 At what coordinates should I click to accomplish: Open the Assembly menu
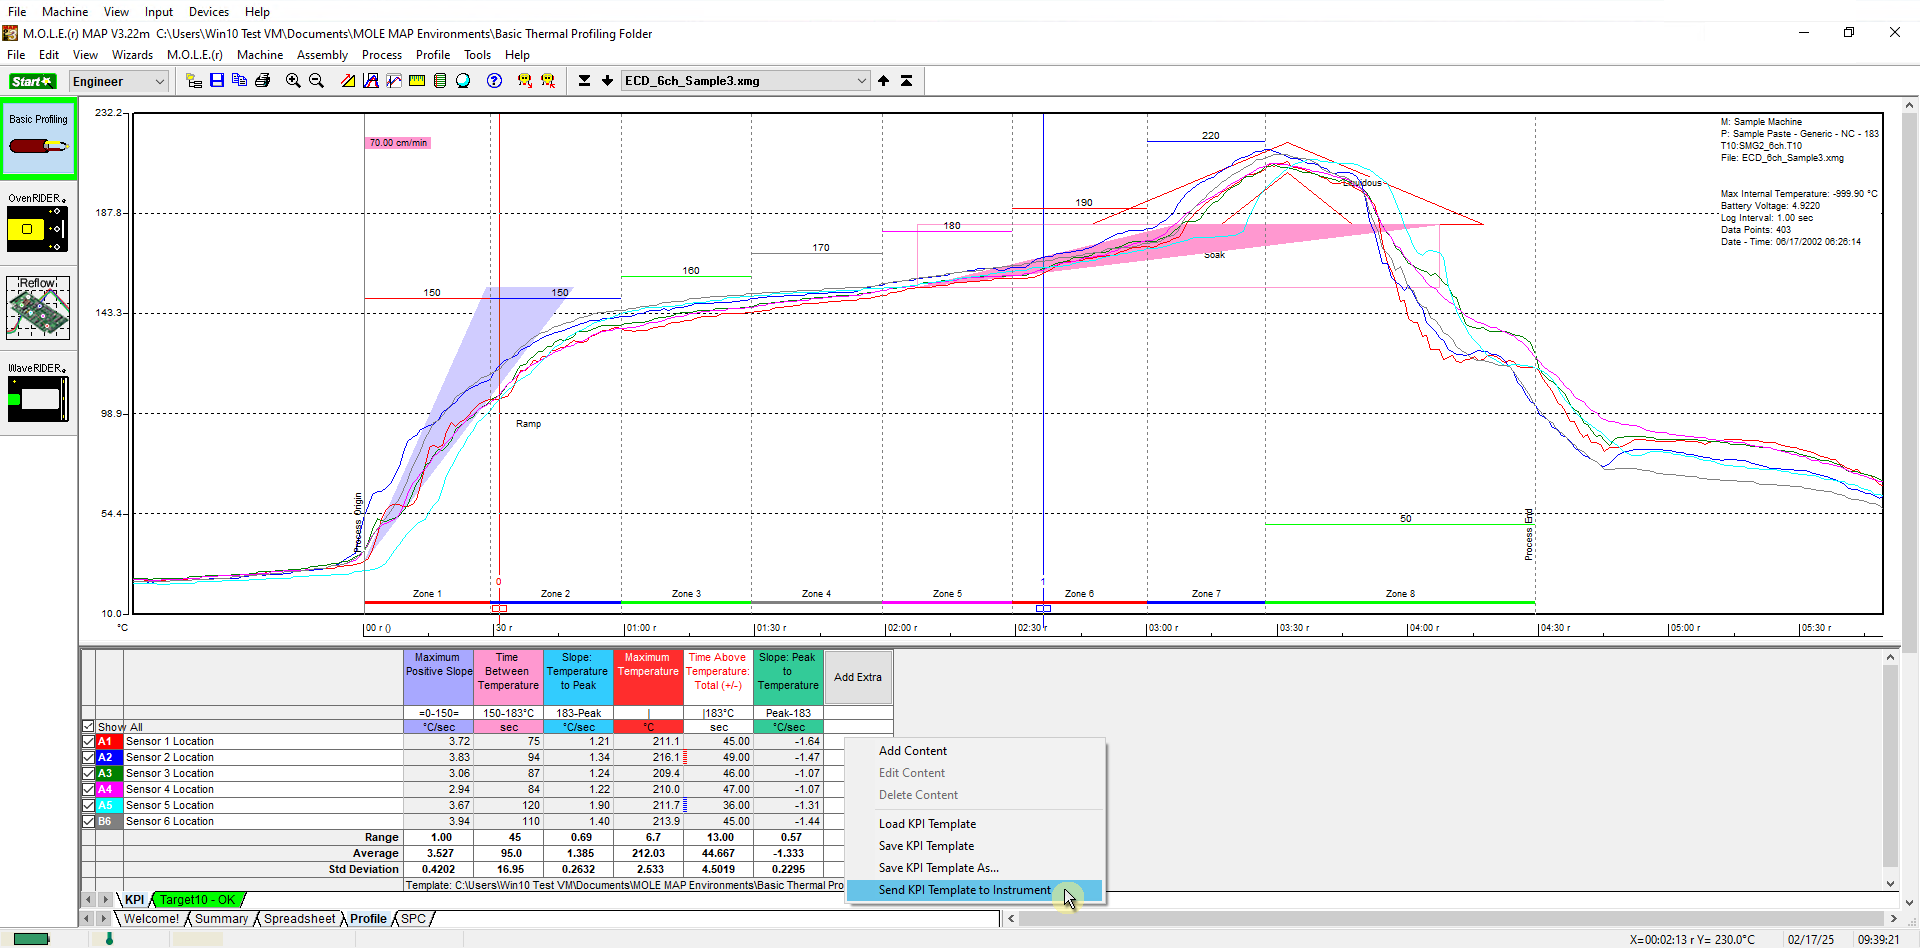click(x=322, y=55)
